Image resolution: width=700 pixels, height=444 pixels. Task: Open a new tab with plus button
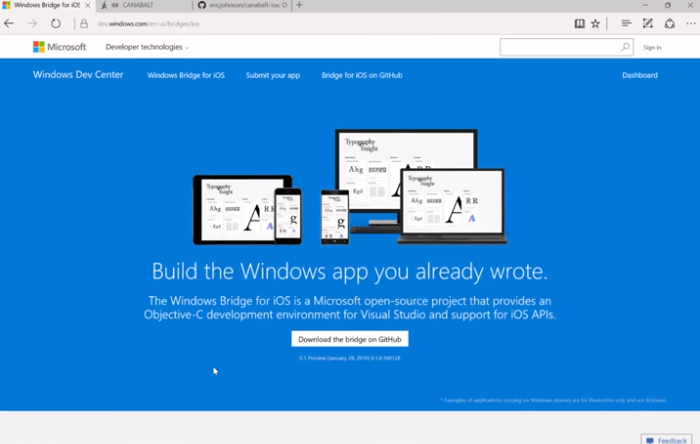coord(299,5)
